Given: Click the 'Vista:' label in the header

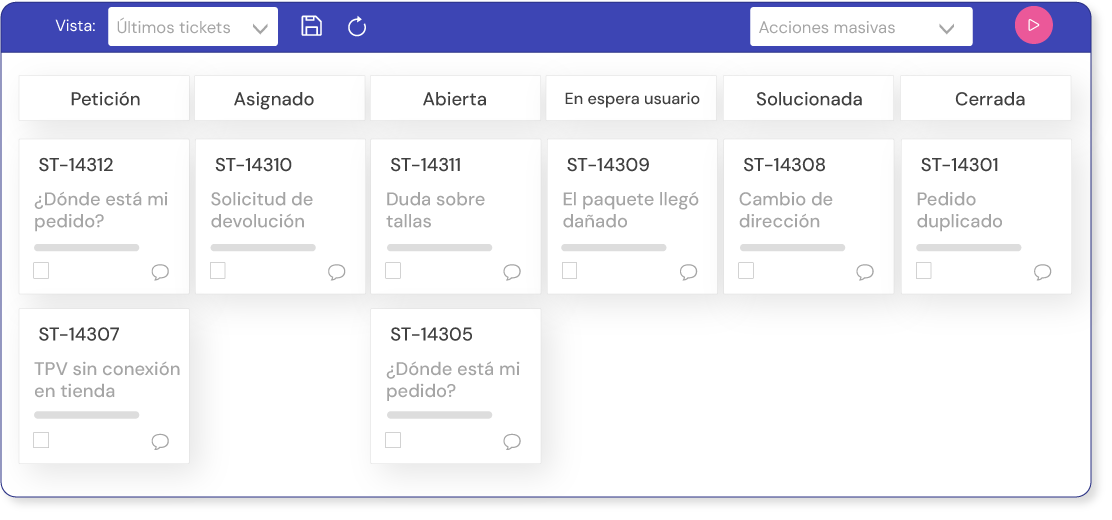Looking at the screenshot, I should point(75,26).
